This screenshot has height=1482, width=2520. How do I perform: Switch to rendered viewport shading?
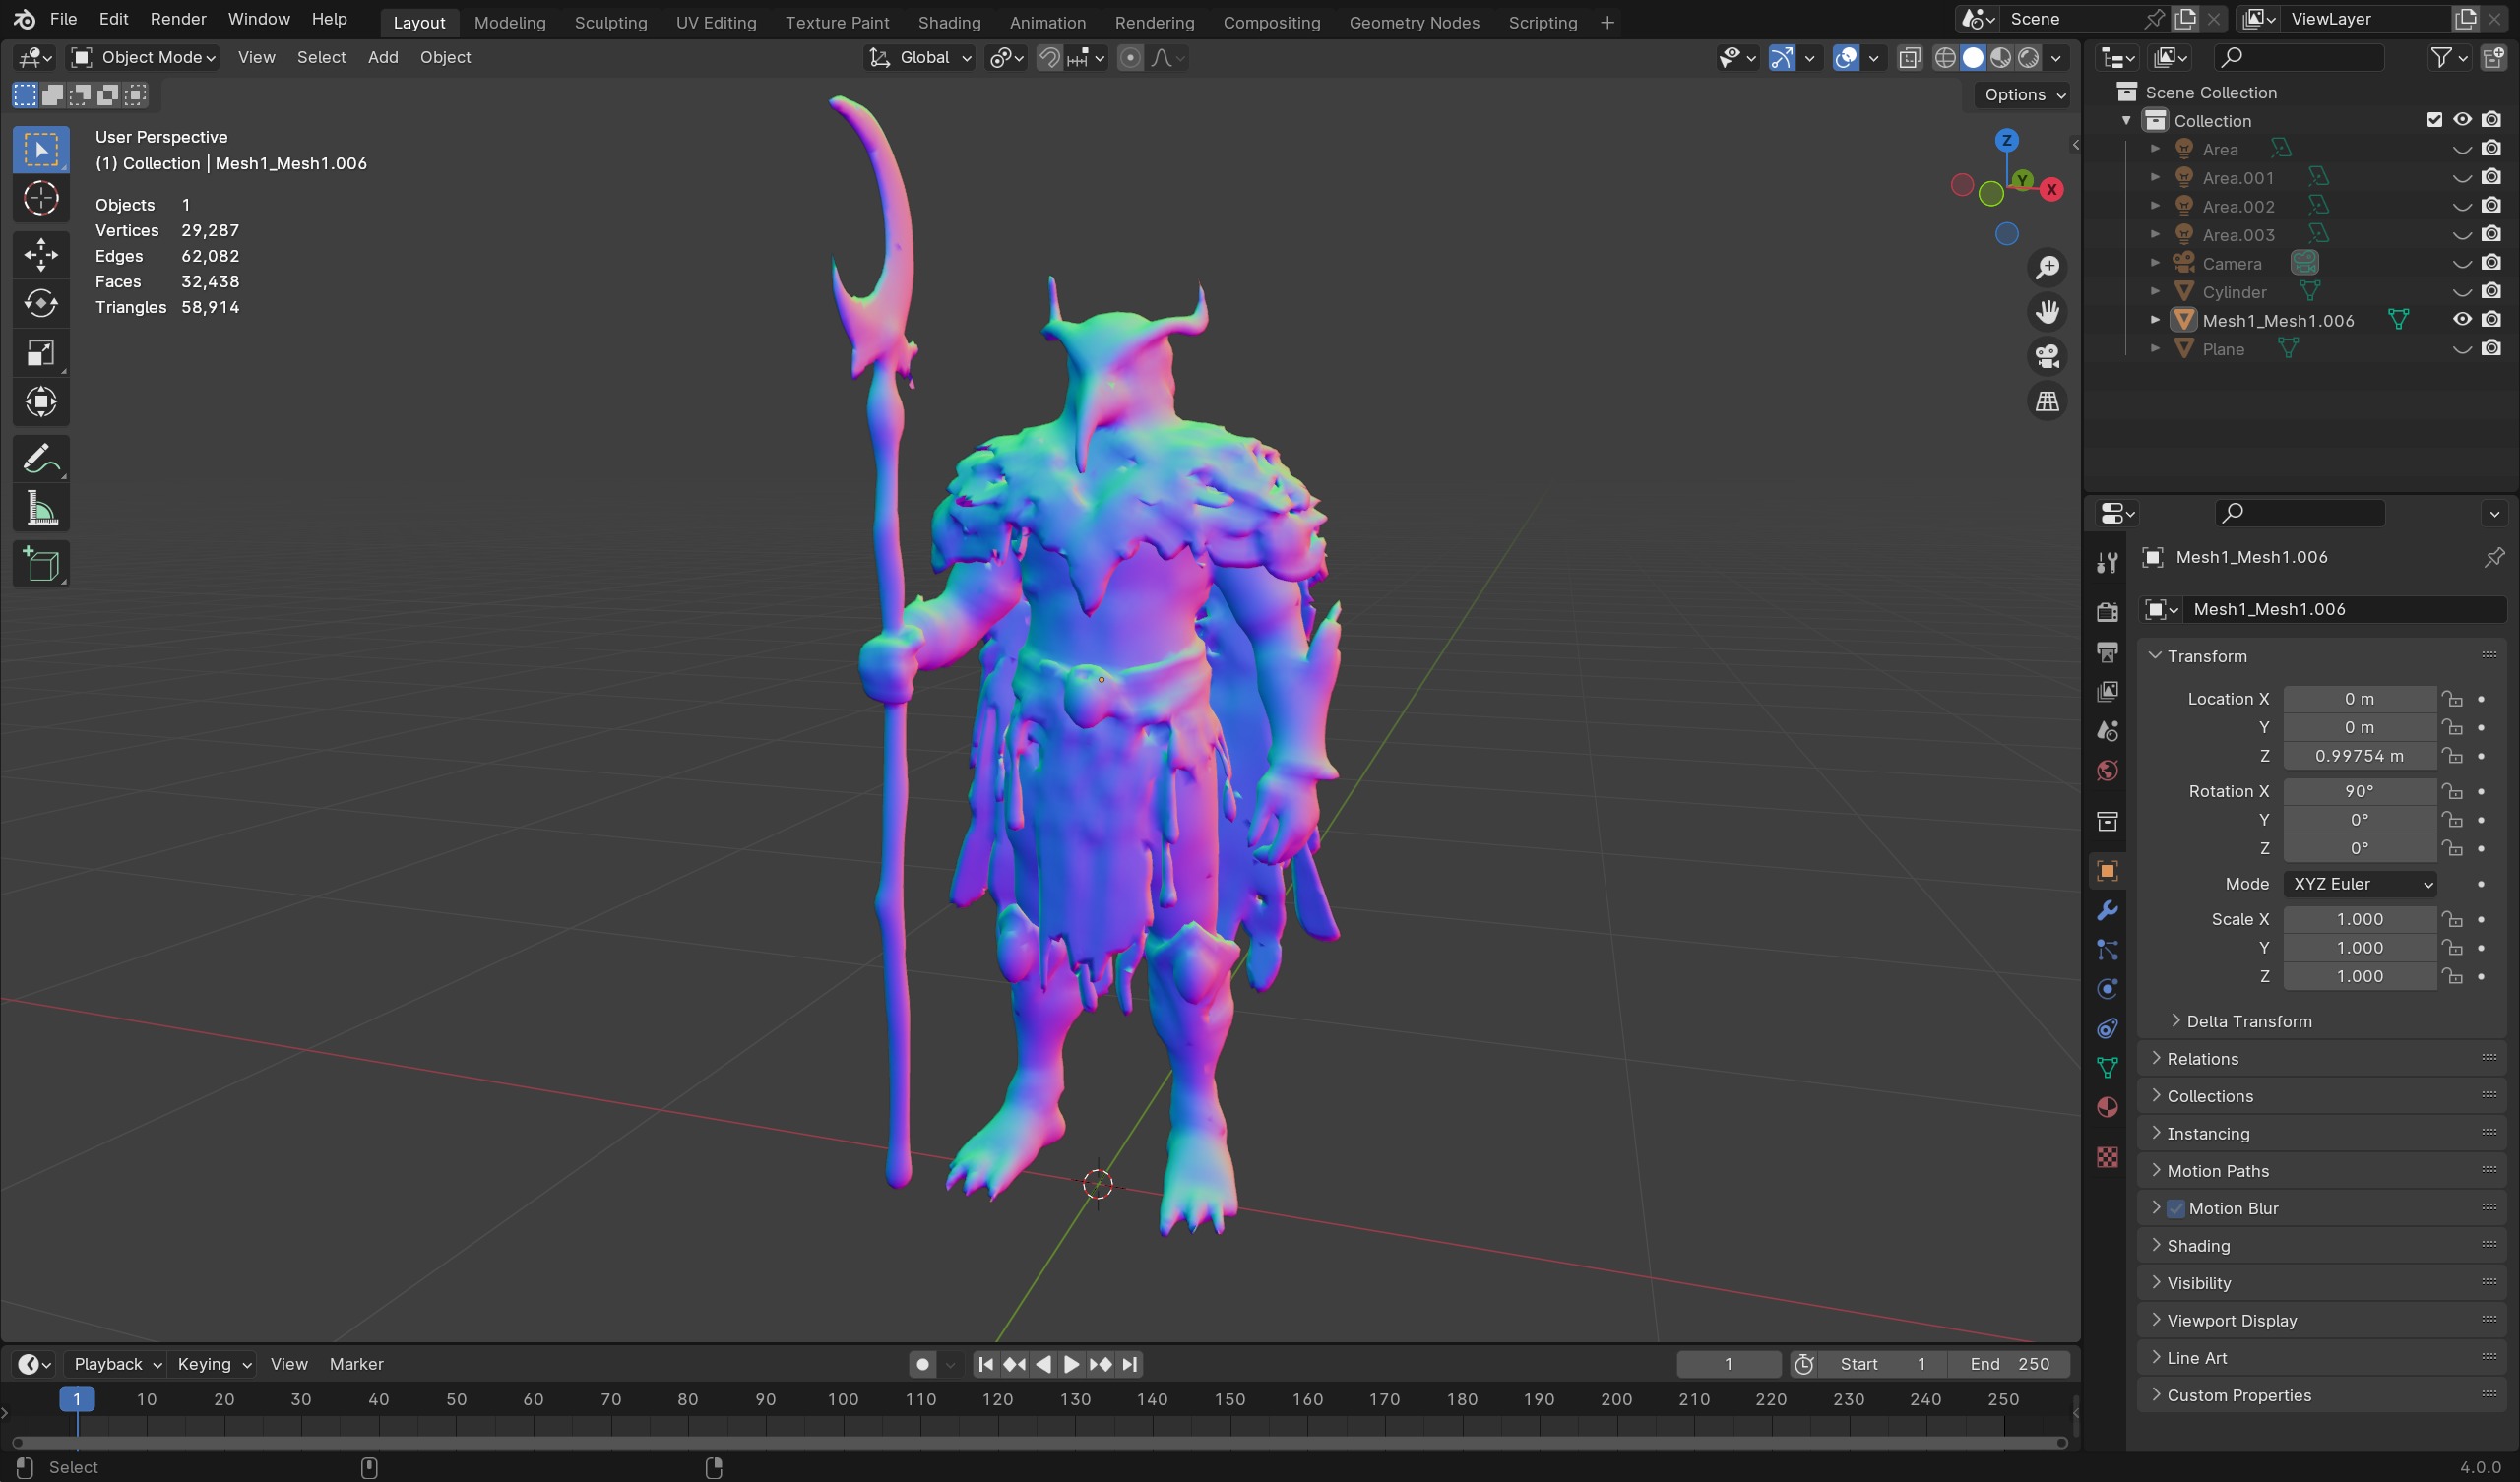point(2028,58)
